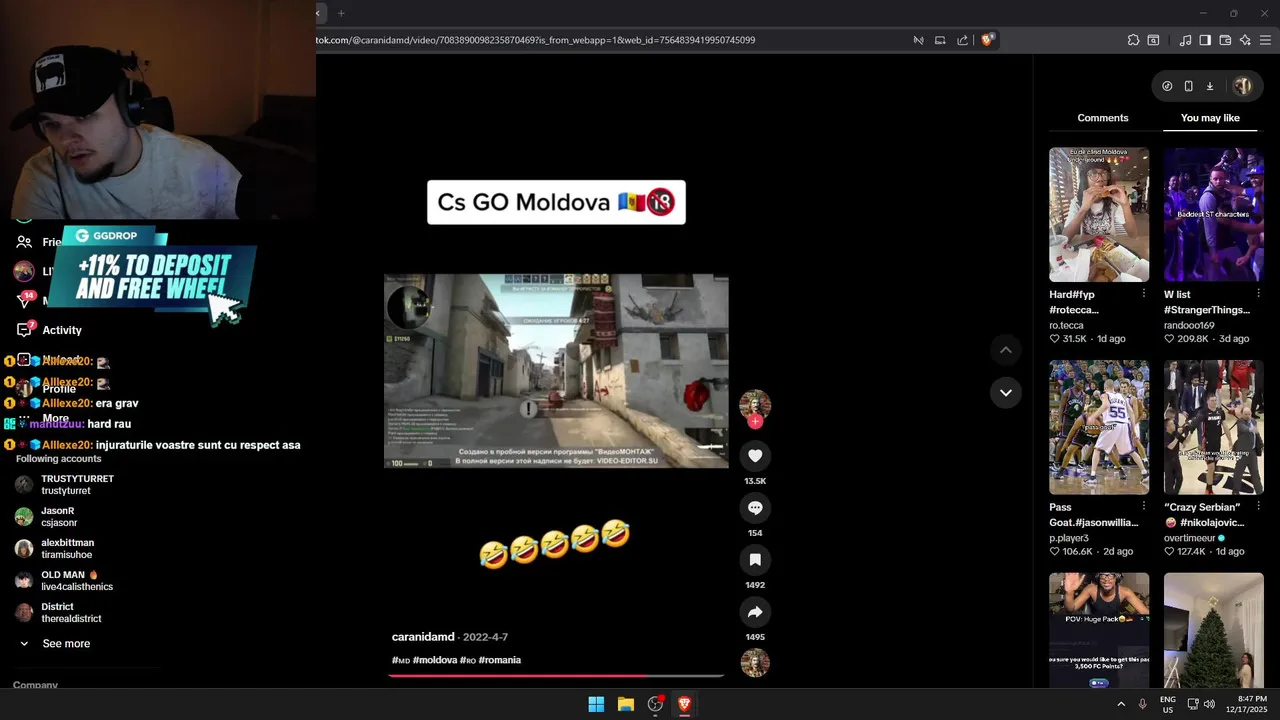The height and width of the screenshot is (720, 1280).
Task: Open the Brave playlist music note icon
Action: 1185,40
